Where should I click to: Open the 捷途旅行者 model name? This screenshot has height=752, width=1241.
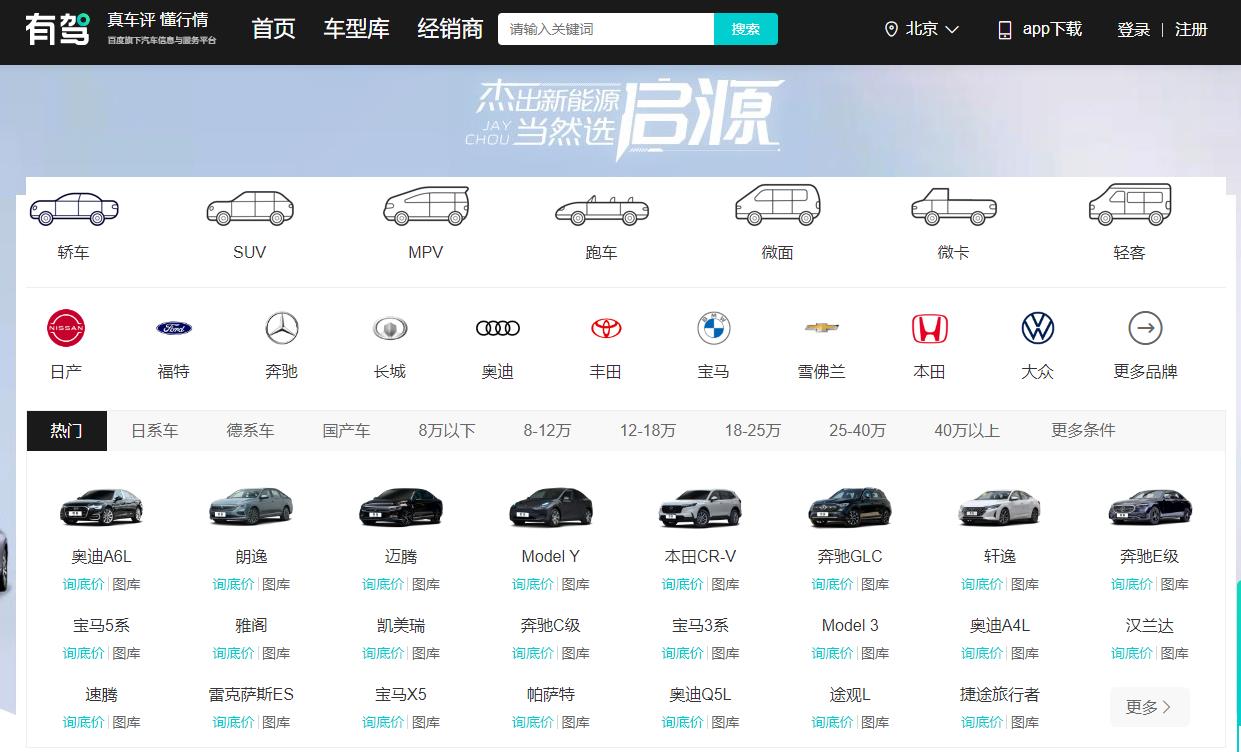(1000, 695)
